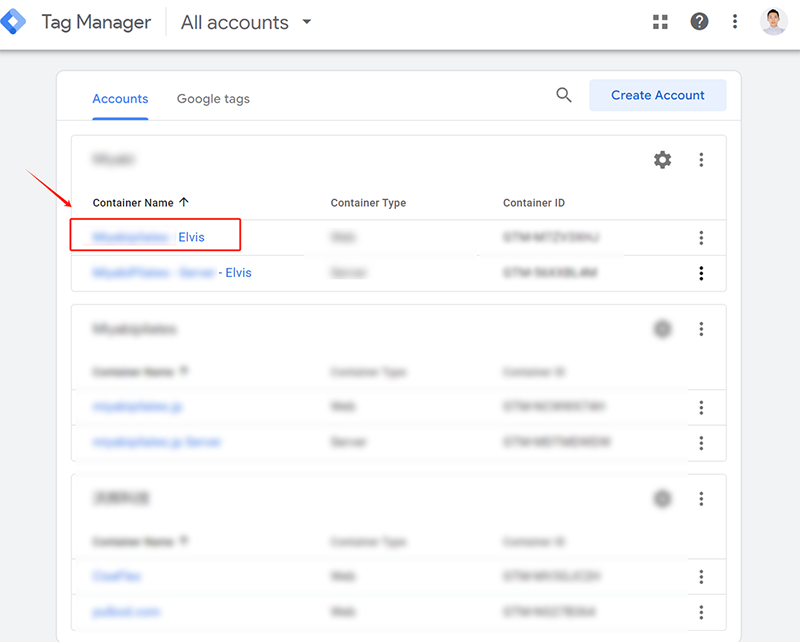Switch to the Google tags tab
Screen dimensions: 800x642
click(x=213, y=99)
